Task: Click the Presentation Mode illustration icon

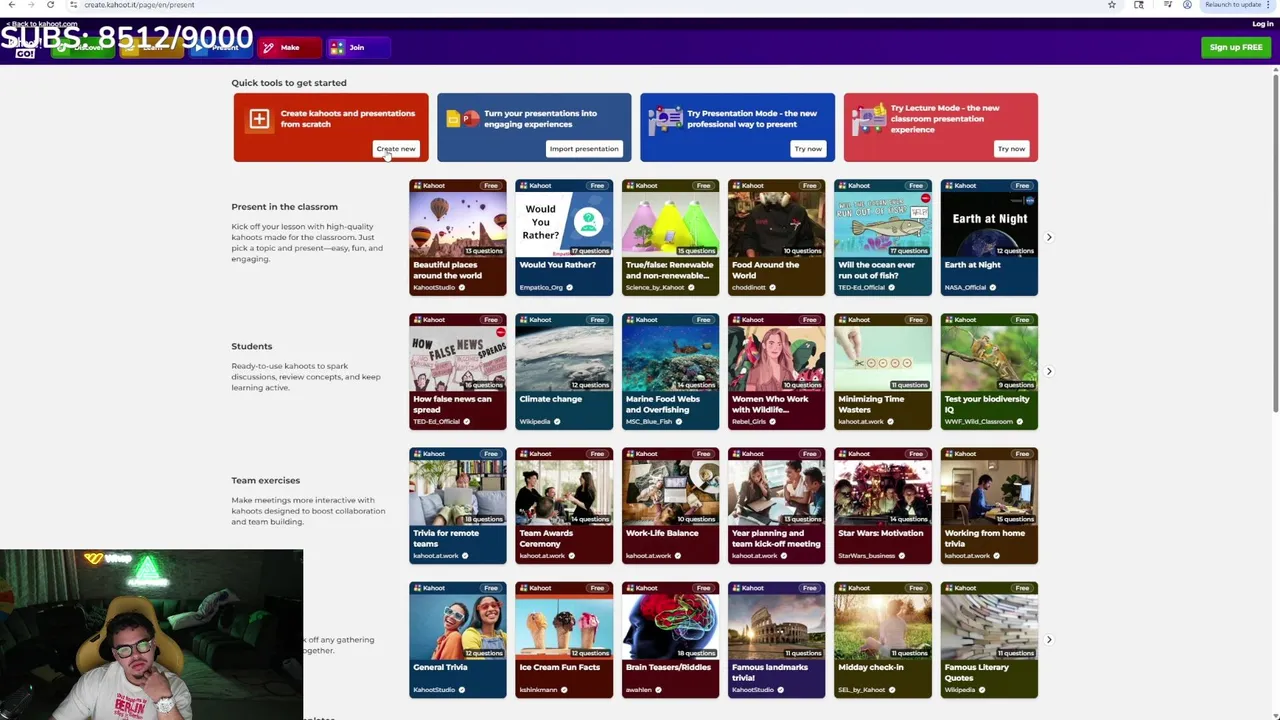Action: coord(665,119)
